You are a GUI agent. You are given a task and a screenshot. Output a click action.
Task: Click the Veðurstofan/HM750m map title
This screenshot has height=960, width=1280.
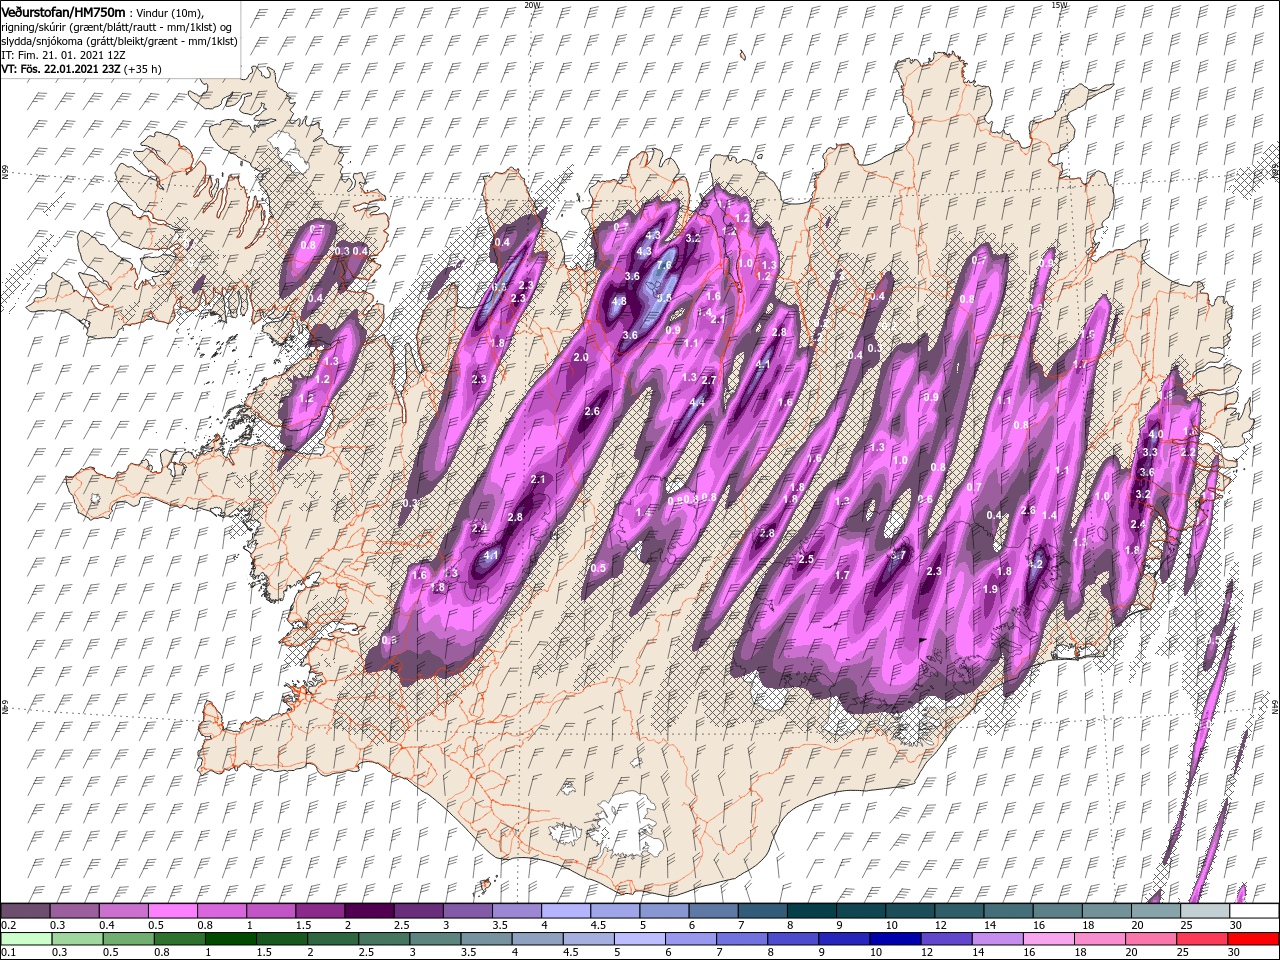click(63, 12)
